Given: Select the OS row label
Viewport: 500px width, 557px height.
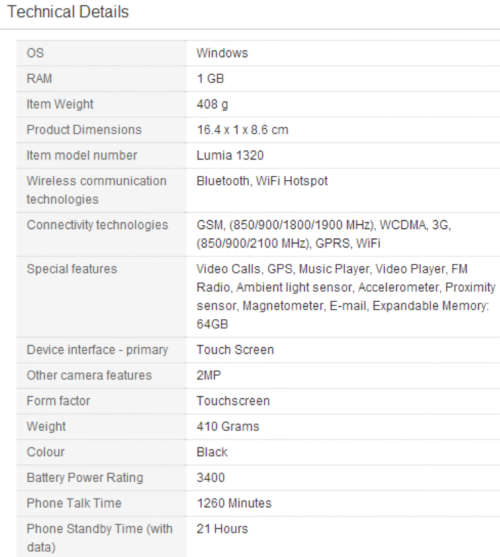Looking at the screenshot, I should [x=35, y=53].
